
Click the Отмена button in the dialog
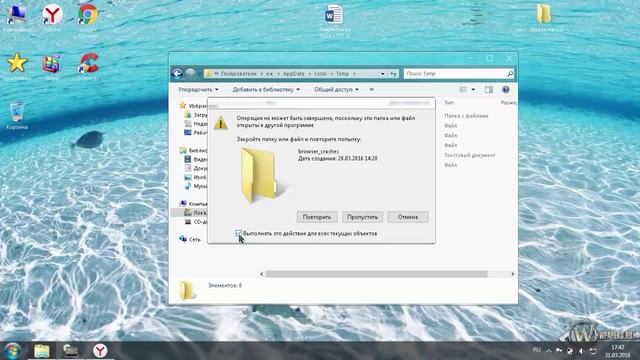[408, 217]
